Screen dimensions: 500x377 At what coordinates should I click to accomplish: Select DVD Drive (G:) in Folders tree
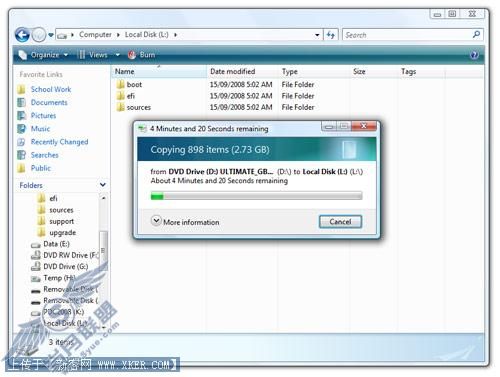[x=66, y=267]
